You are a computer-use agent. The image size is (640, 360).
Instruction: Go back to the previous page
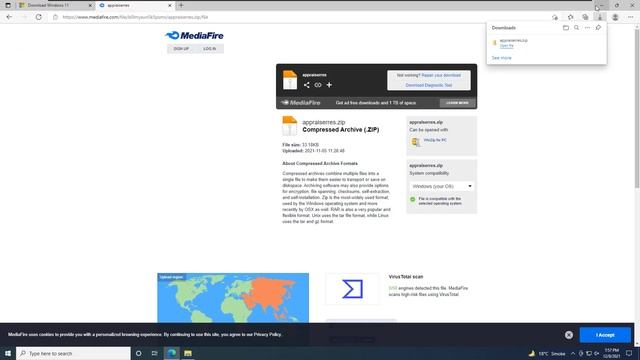coord(9,17)
